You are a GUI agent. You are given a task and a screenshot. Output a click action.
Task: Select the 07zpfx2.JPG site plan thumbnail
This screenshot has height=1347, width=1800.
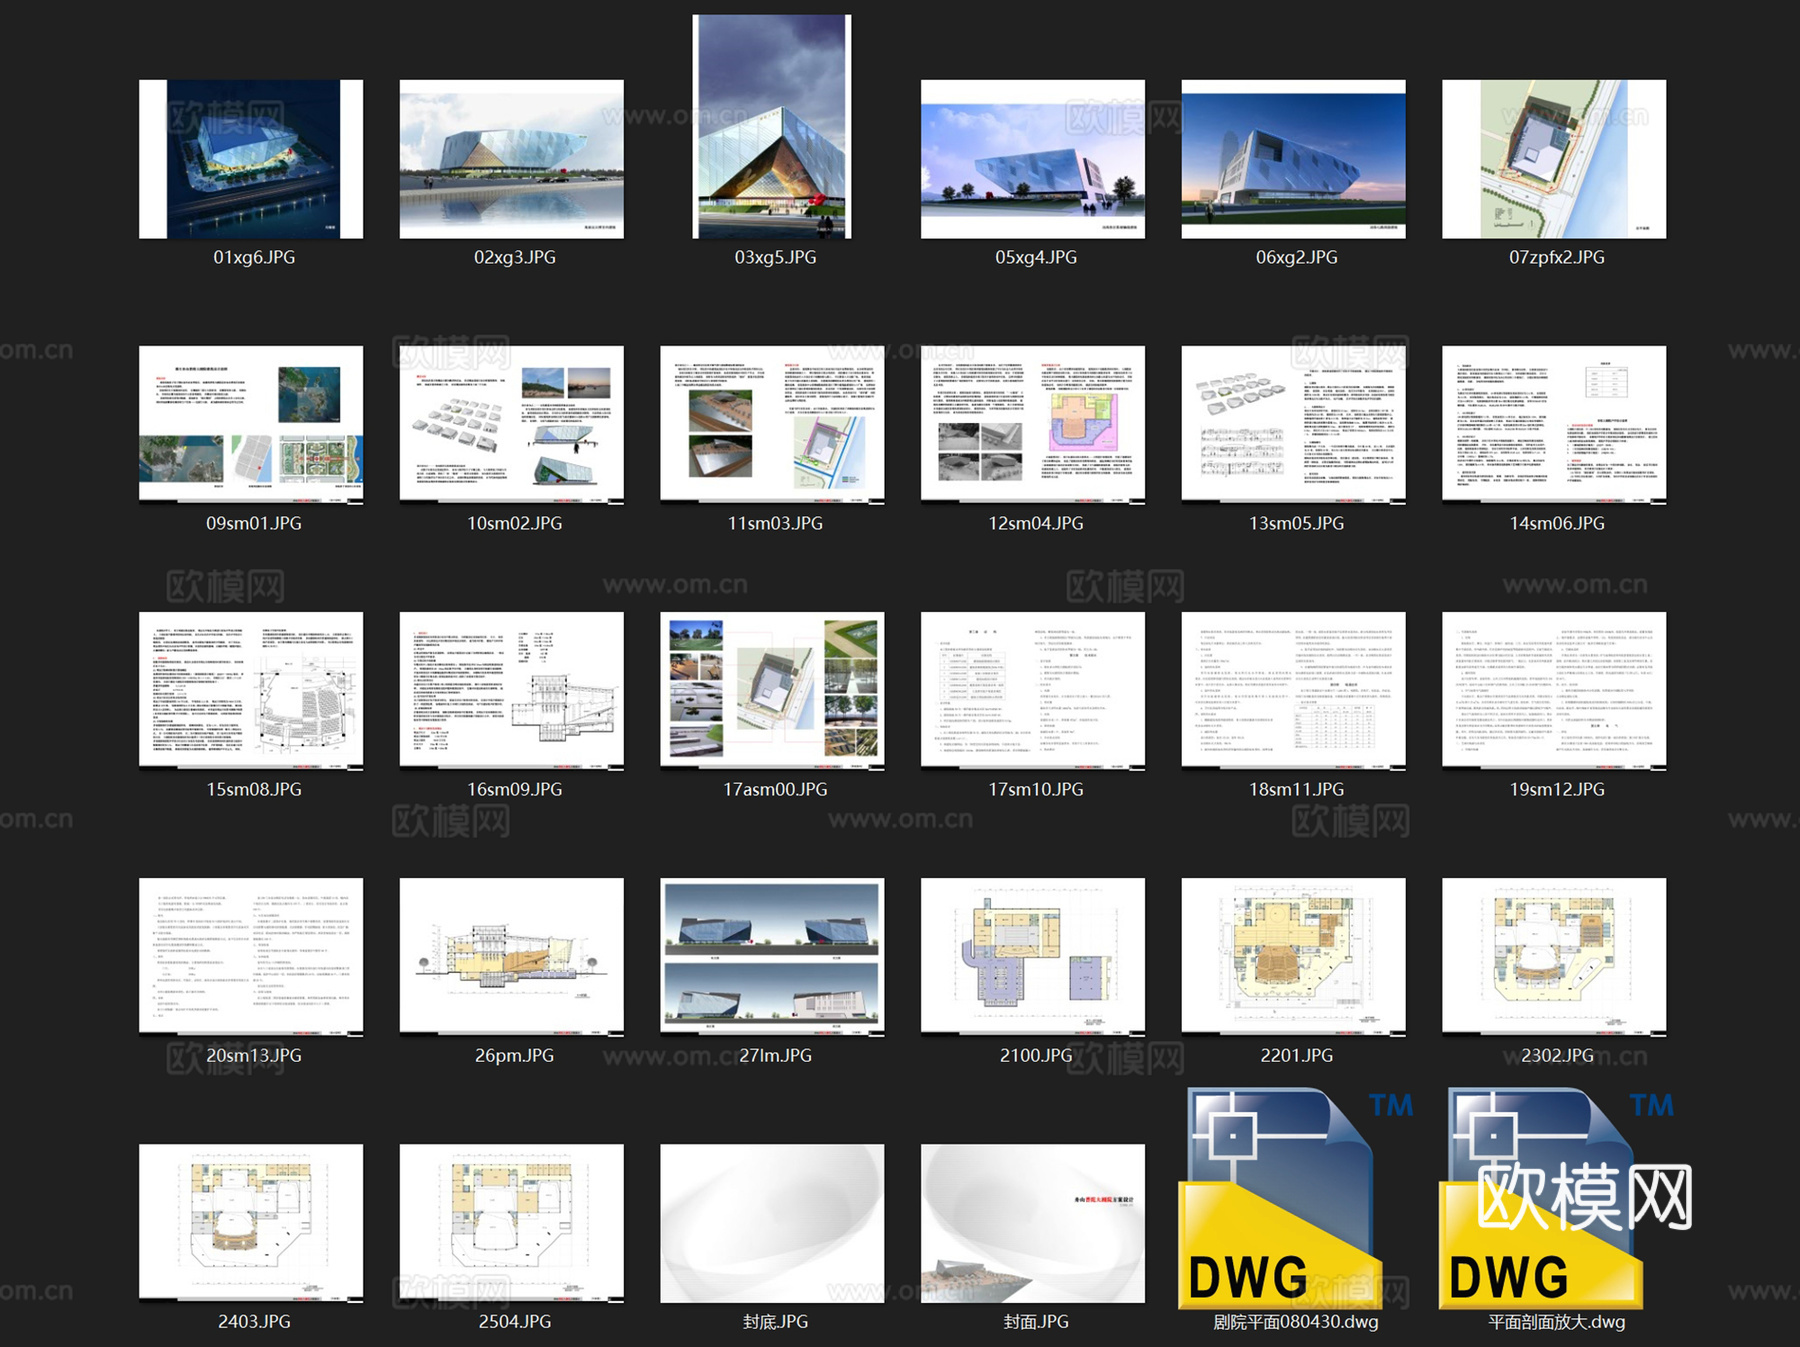[1550, 158]
